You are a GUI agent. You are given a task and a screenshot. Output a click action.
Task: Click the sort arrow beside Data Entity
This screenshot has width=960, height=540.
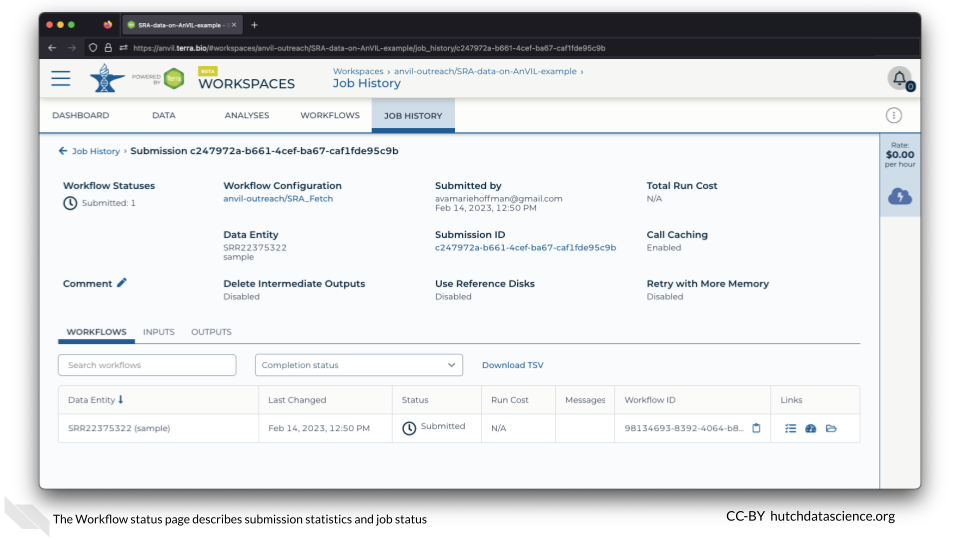coord(121,399)
